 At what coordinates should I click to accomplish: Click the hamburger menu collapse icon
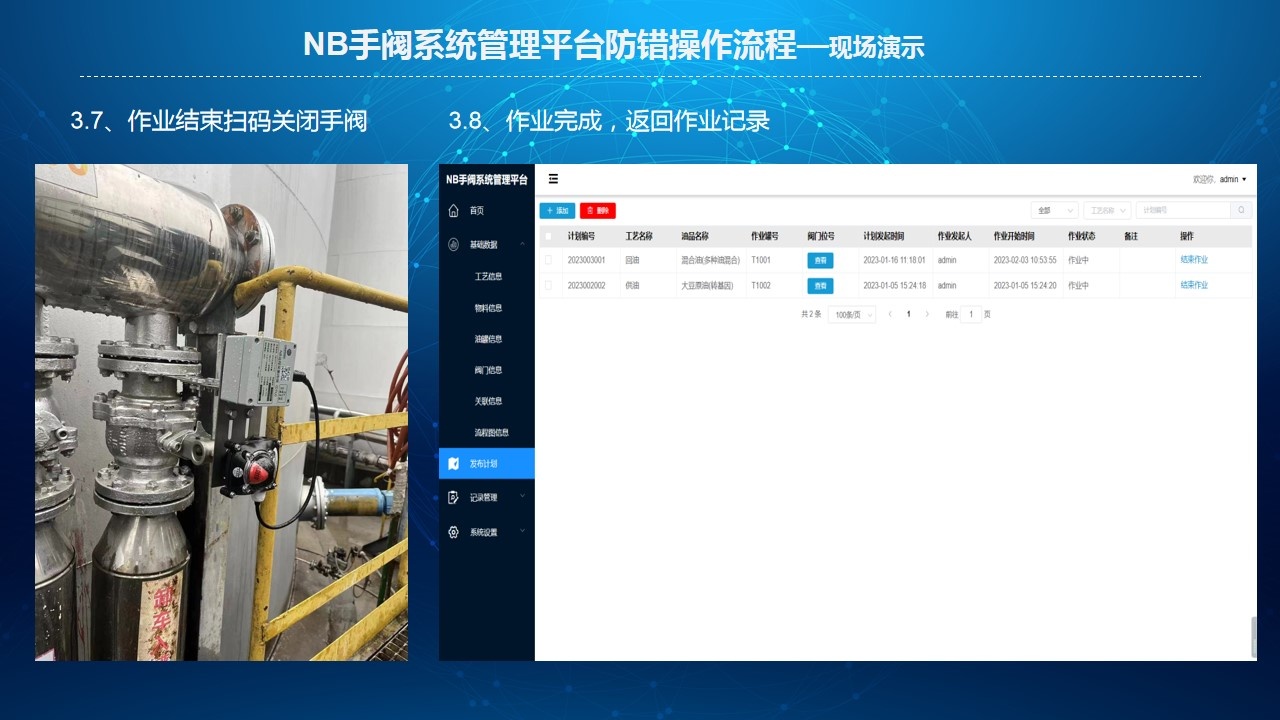pos(553,179)
